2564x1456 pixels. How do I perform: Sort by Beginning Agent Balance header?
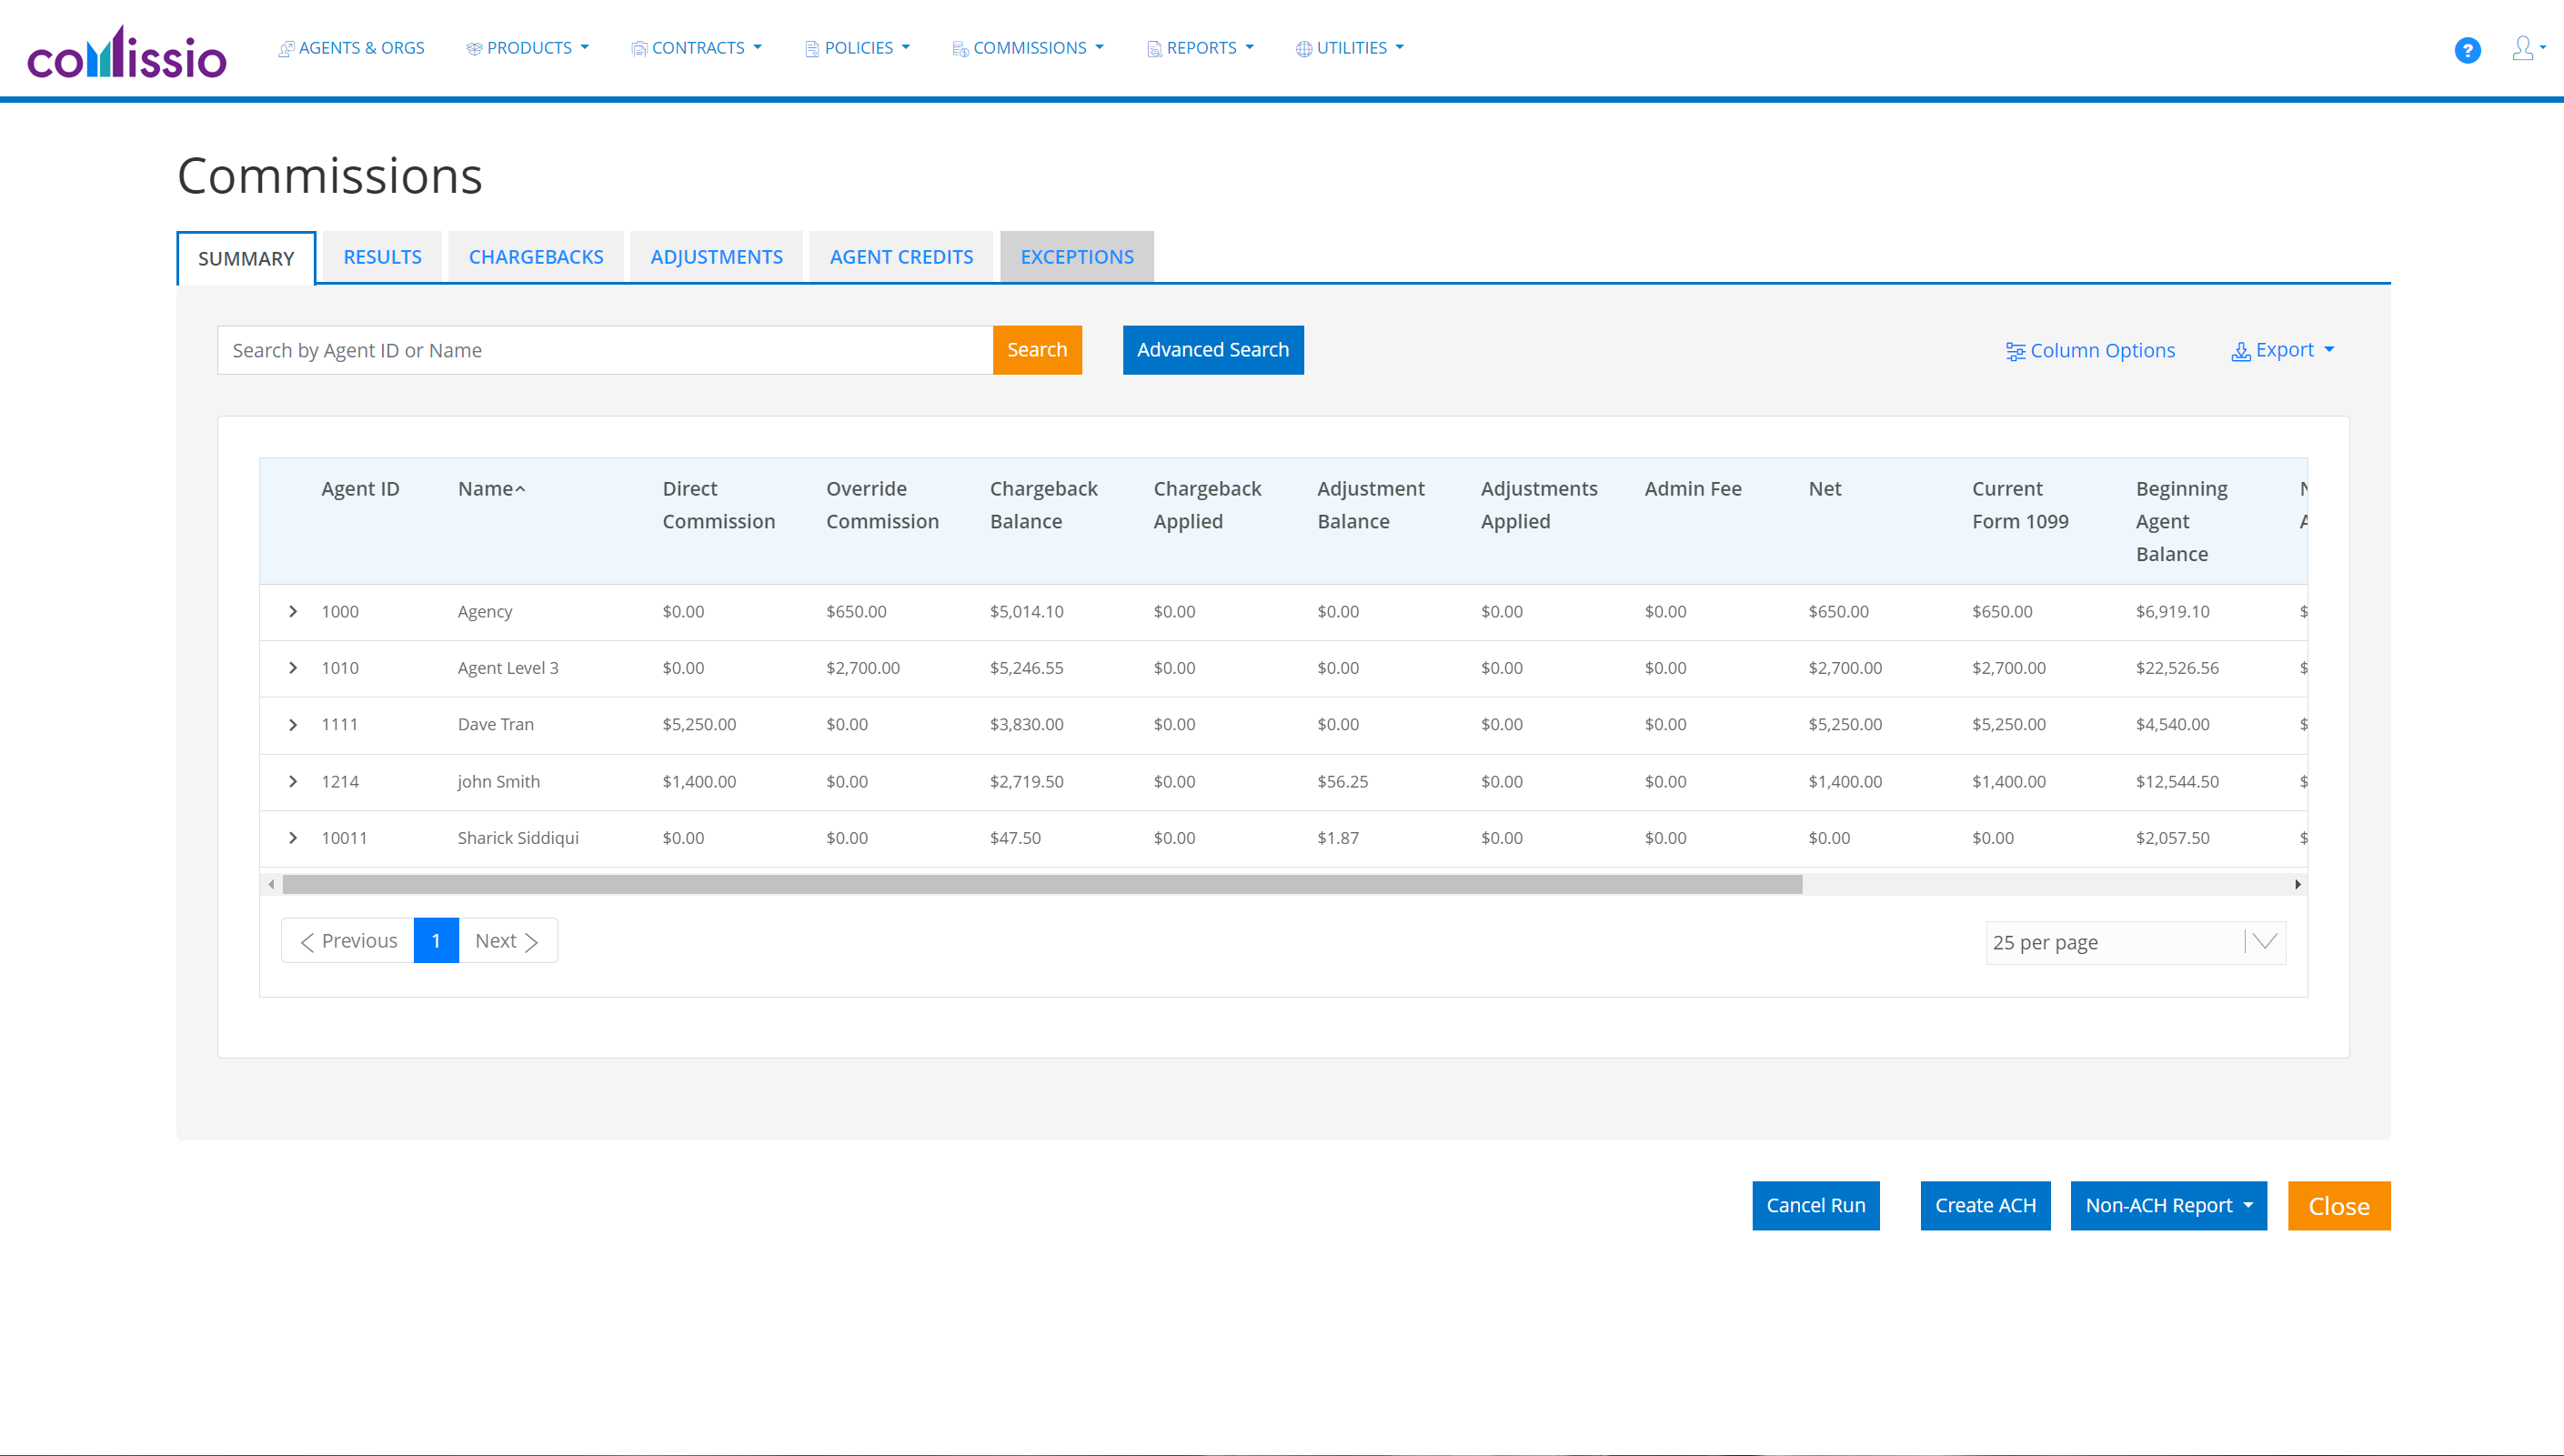(2181, 521)
